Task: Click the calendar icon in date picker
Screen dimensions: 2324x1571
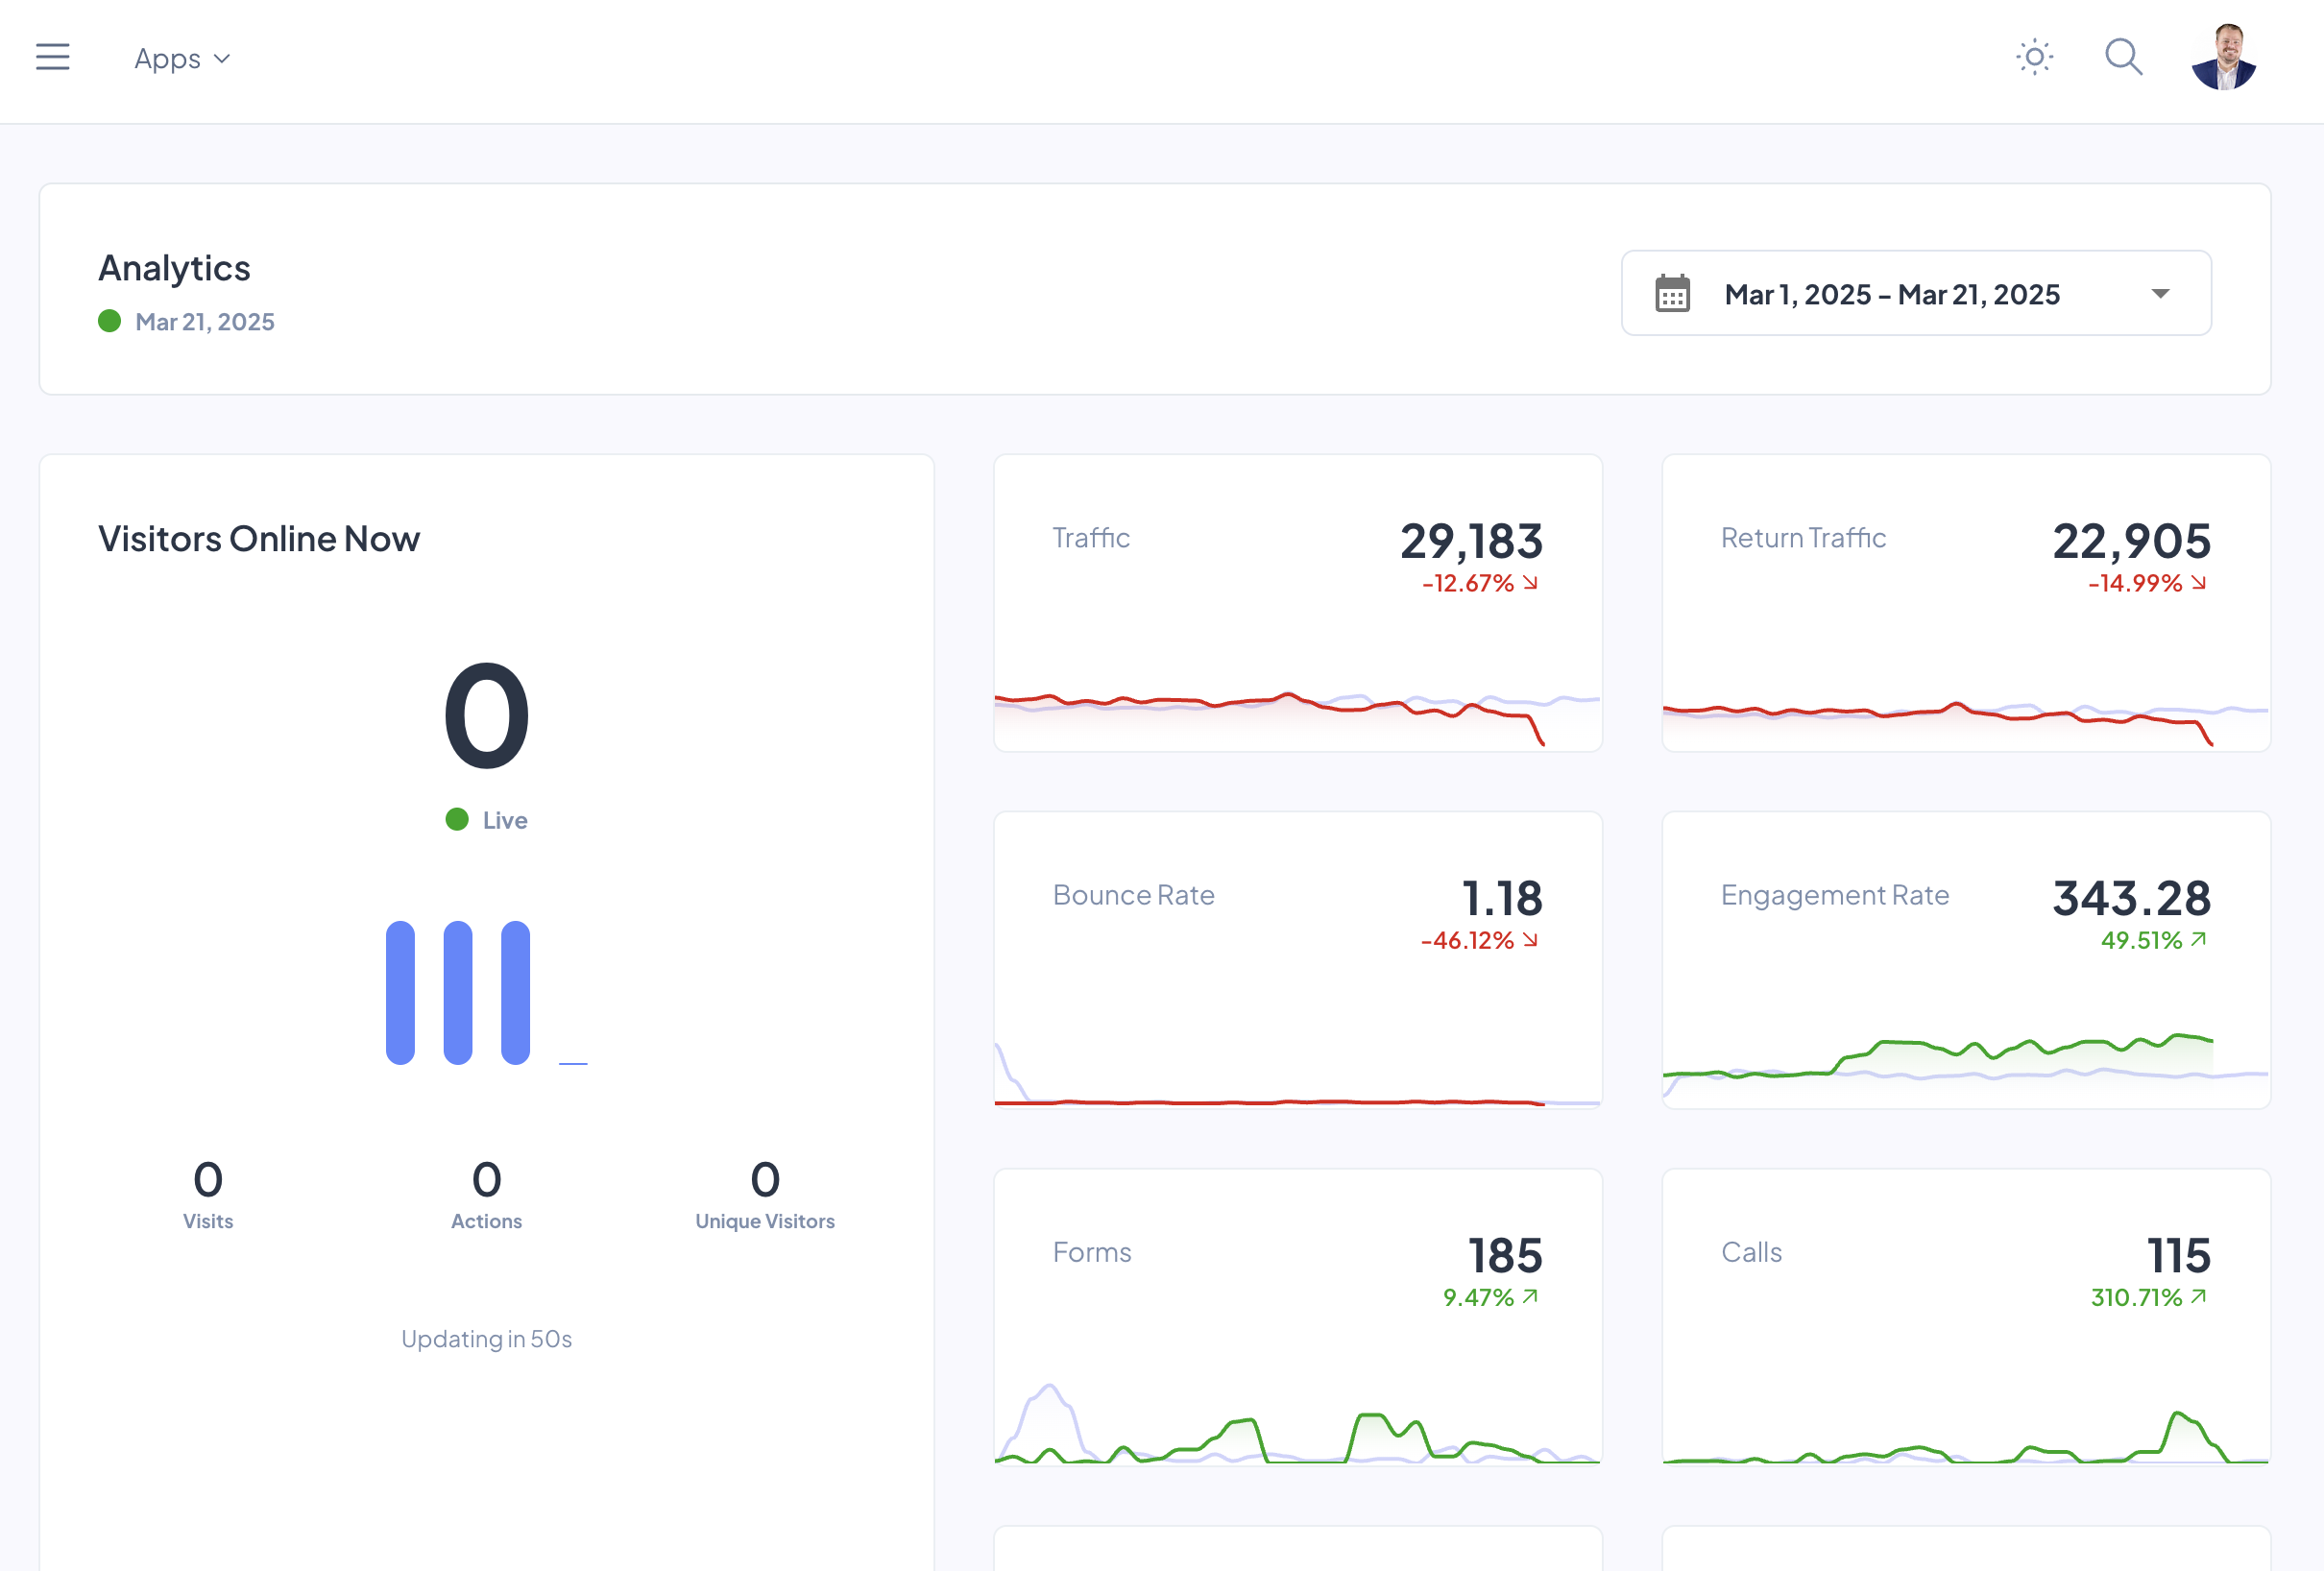Action: pyautogui.click(x=1672, y=293)
